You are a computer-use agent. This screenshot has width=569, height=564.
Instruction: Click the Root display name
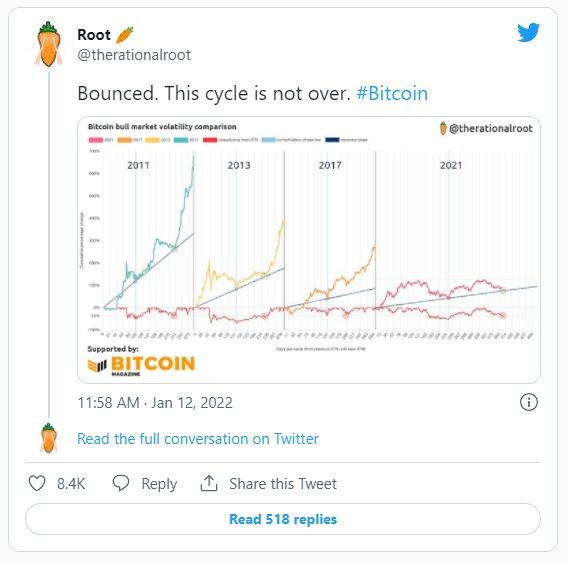point(94,35)
